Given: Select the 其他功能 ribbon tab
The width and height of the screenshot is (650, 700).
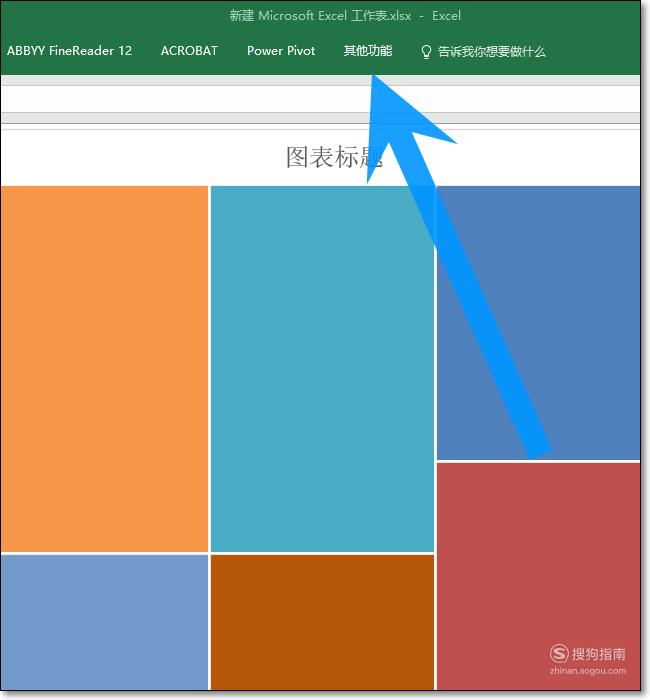Looking at the screenshot, I should click(368, 51).
